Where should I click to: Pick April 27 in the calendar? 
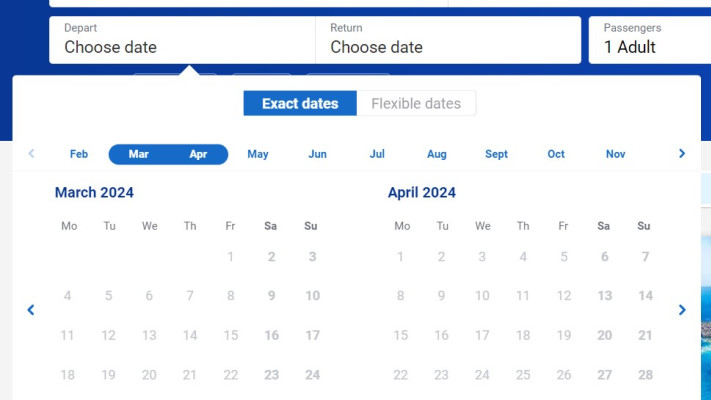tap(604, 375)
